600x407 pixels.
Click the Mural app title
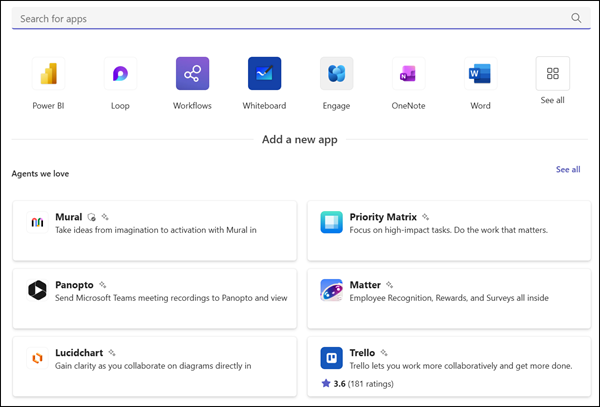[68, 217]
